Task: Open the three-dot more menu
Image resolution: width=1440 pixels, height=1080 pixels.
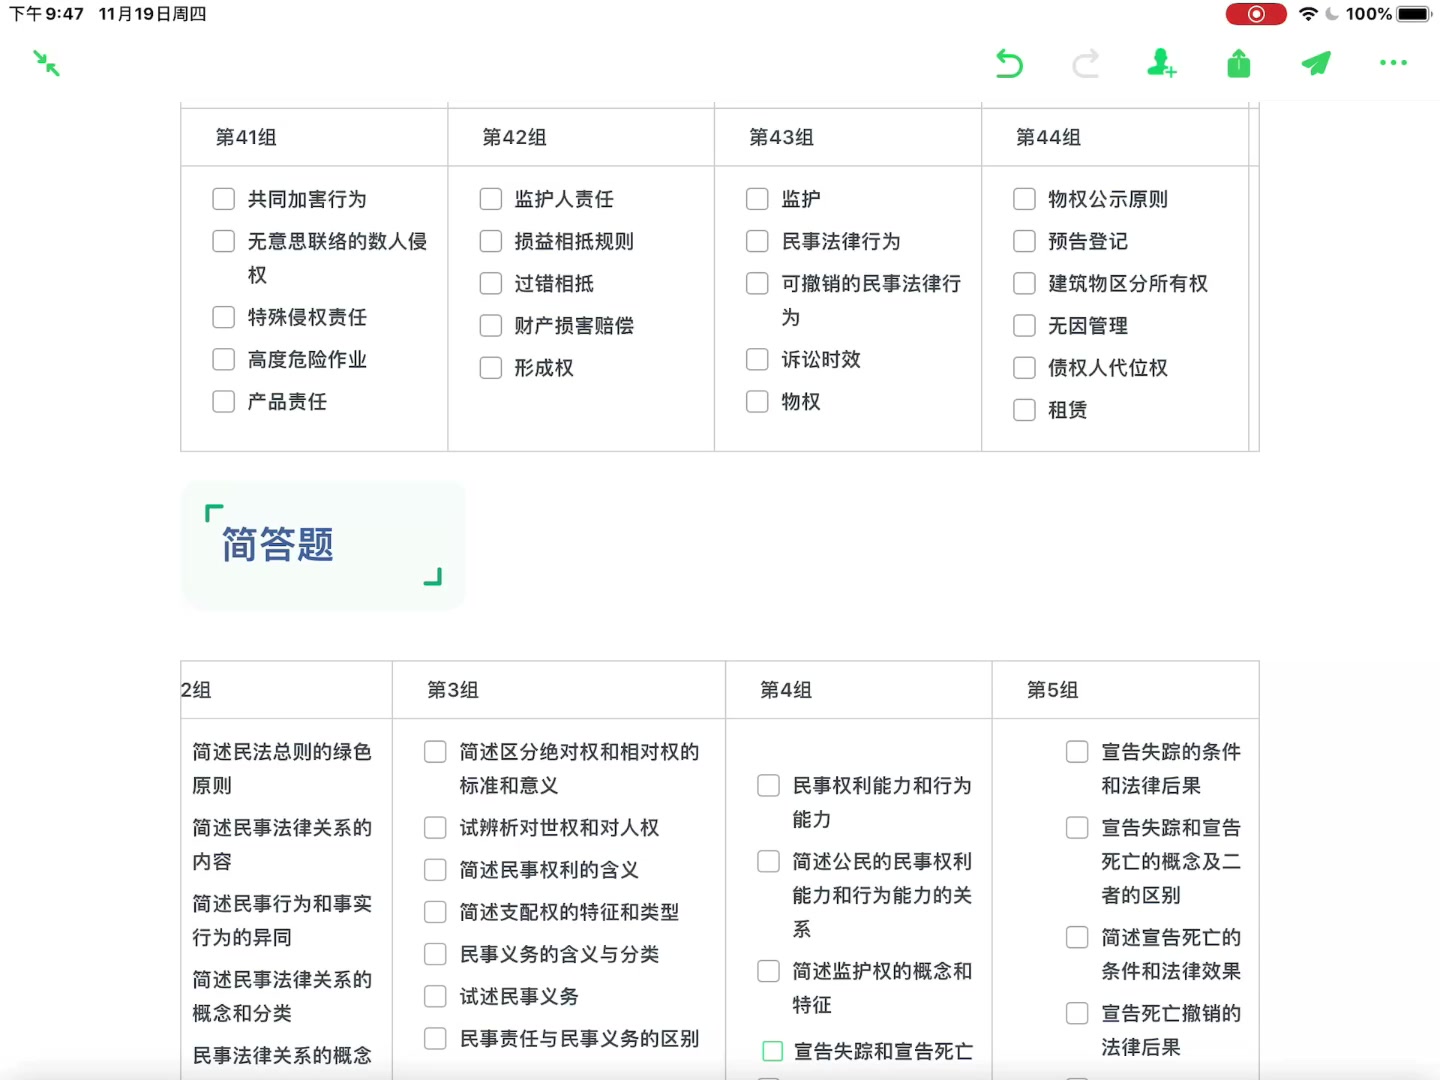Action: click(1393, 63)
